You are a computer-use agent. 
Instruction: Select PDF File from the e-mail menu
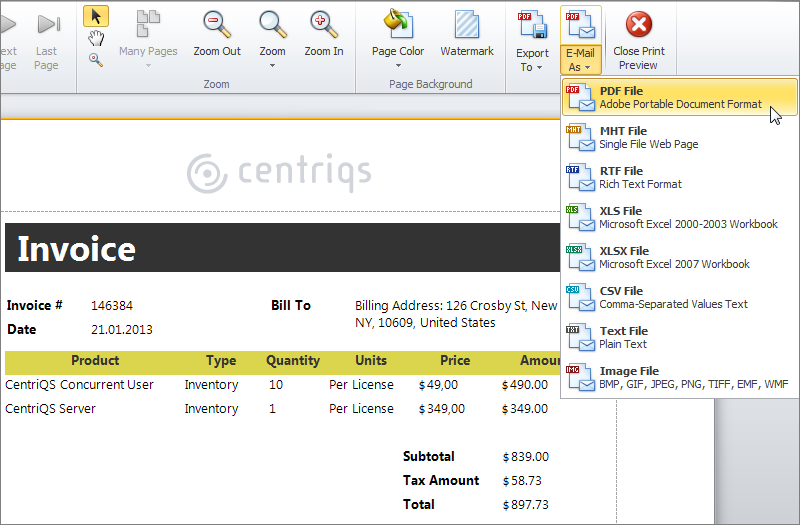coord(680,97)
